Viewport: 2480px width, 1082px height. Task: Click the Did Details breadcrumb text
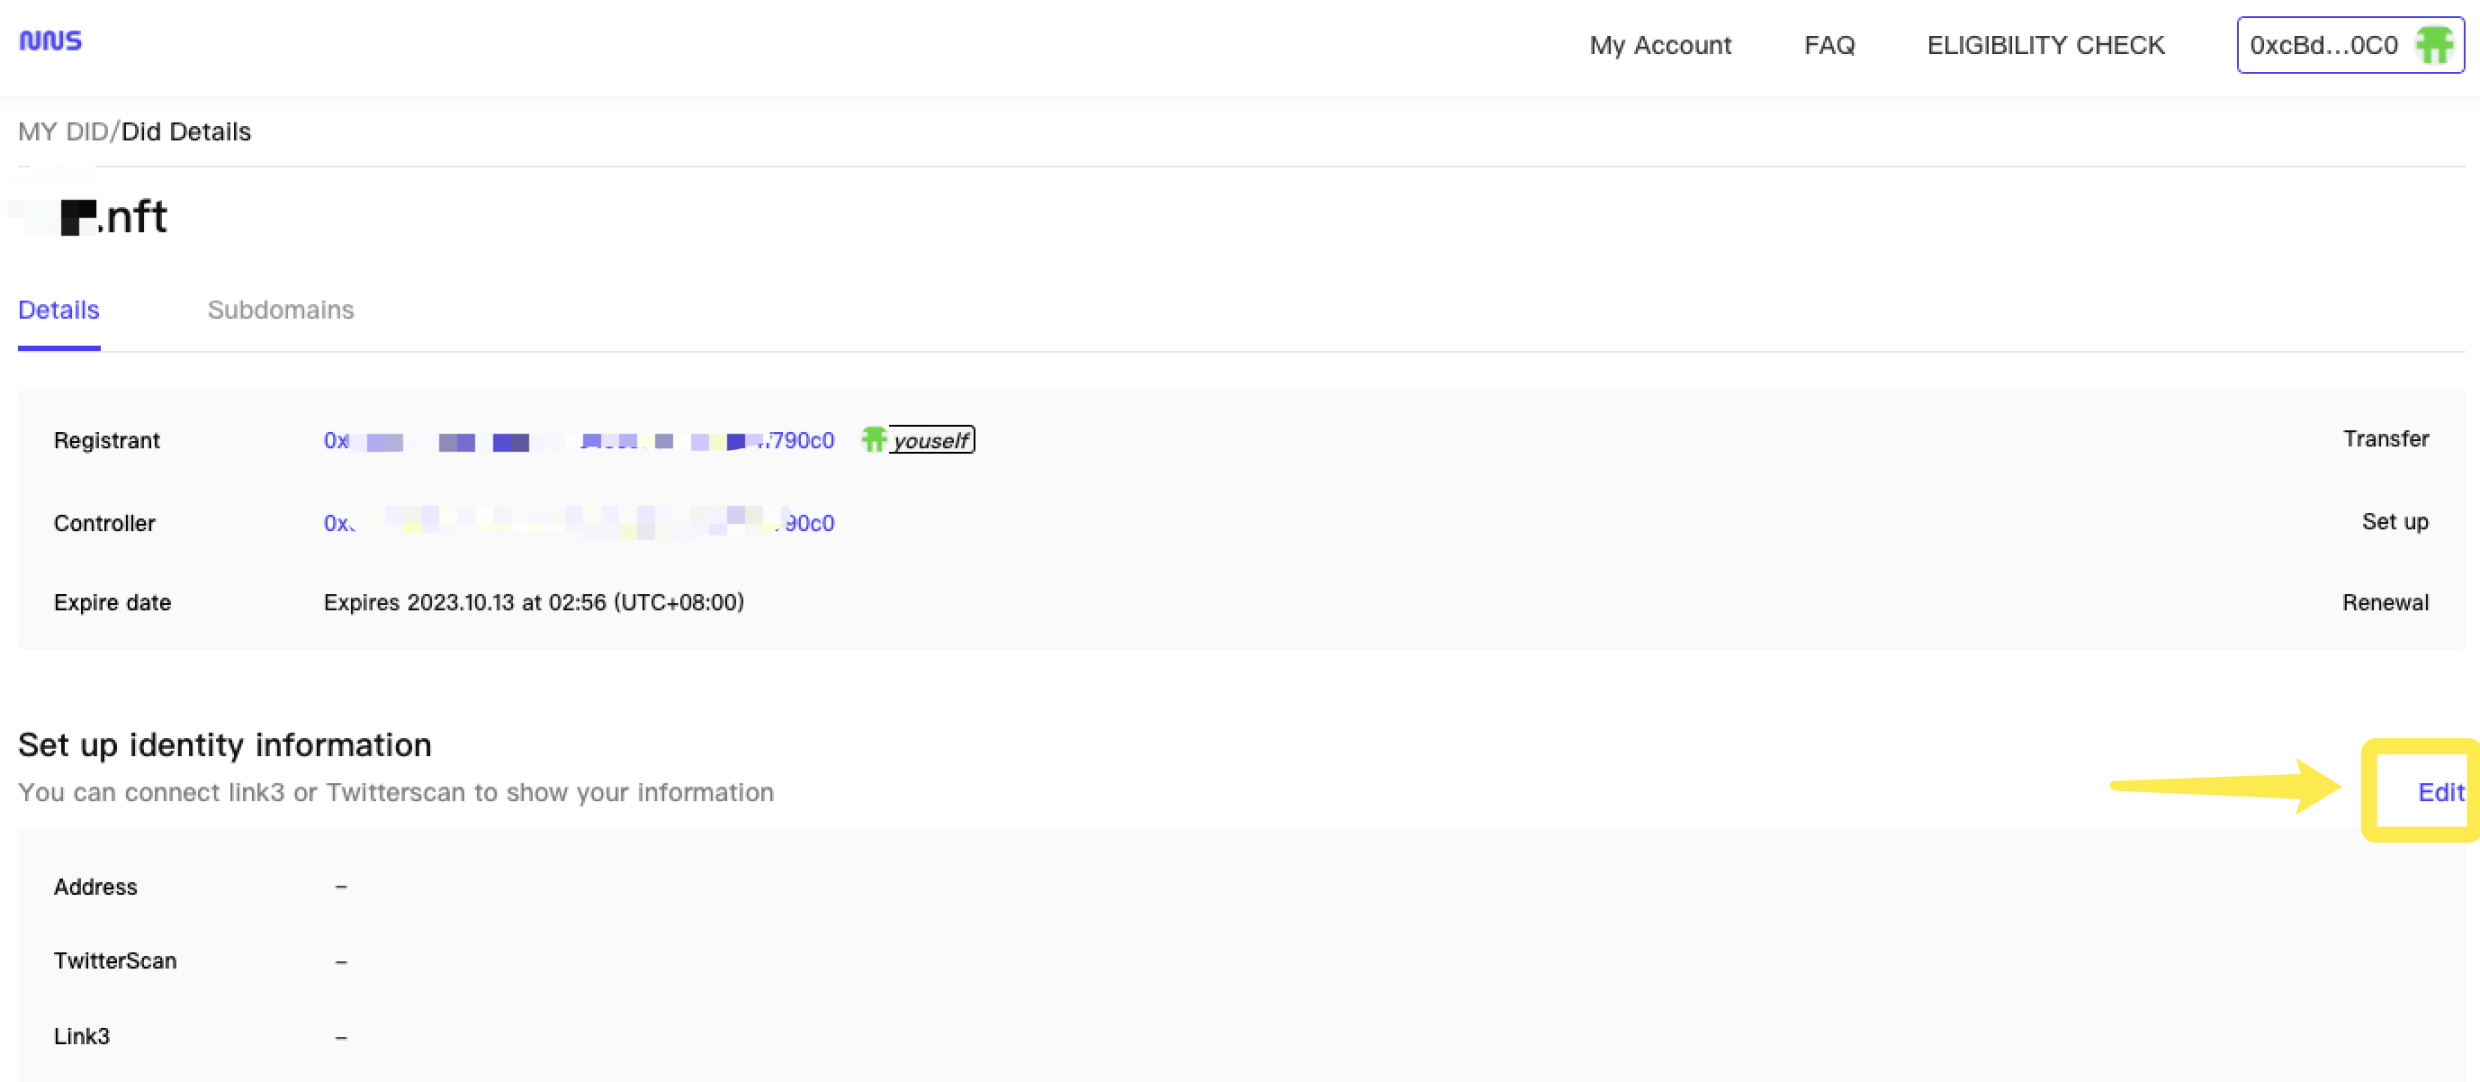pyautogui.click(x=186, y=131)
